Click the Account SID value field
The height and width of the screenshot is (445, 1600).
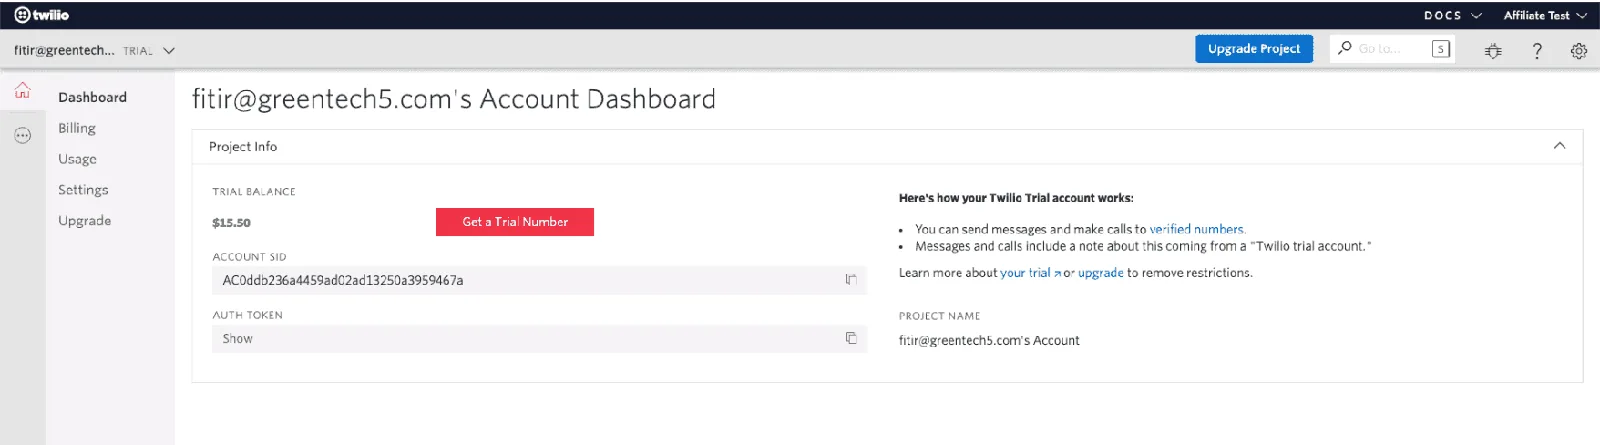pos(539,280)
